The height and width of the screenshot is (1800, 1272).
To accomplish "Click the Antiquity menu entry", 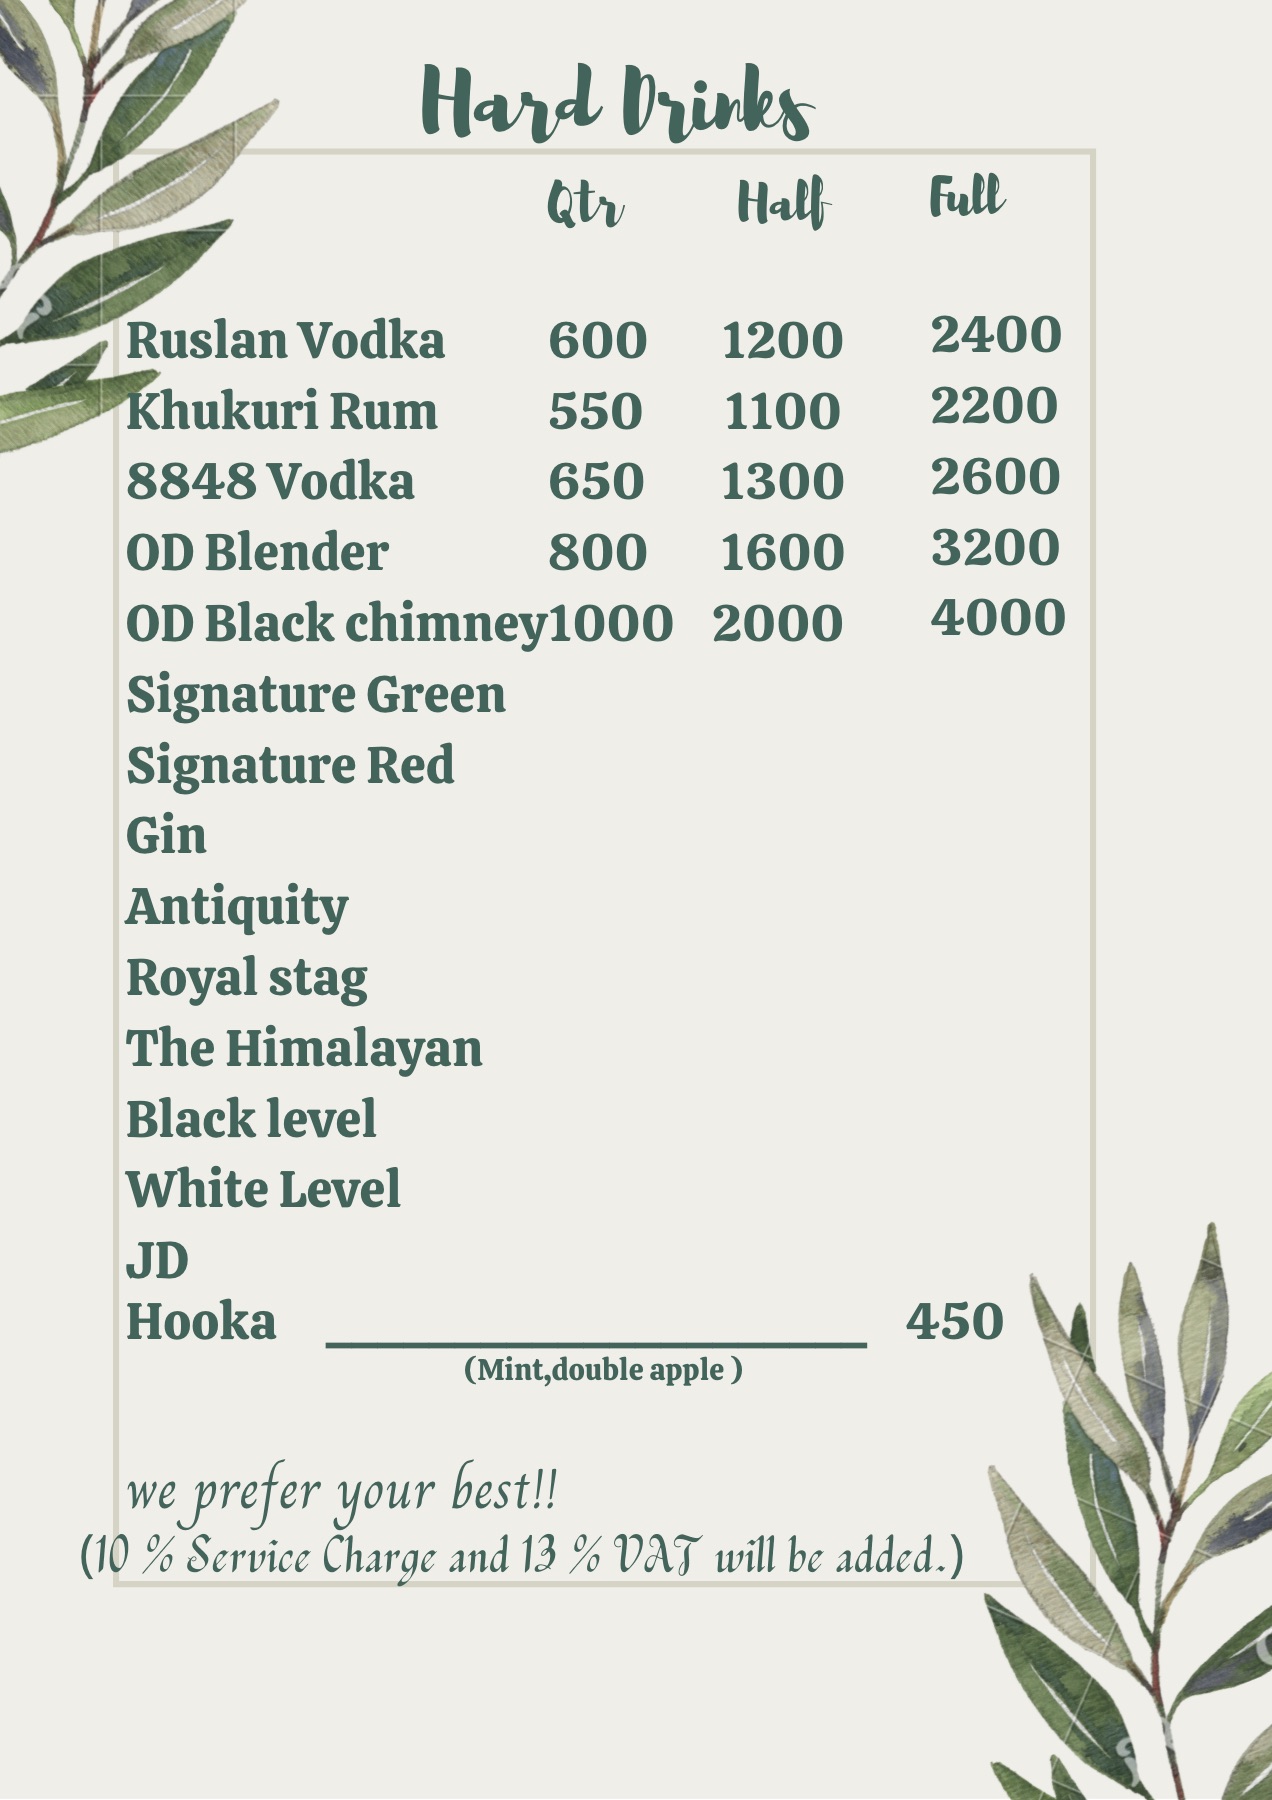I will [237, 907].
